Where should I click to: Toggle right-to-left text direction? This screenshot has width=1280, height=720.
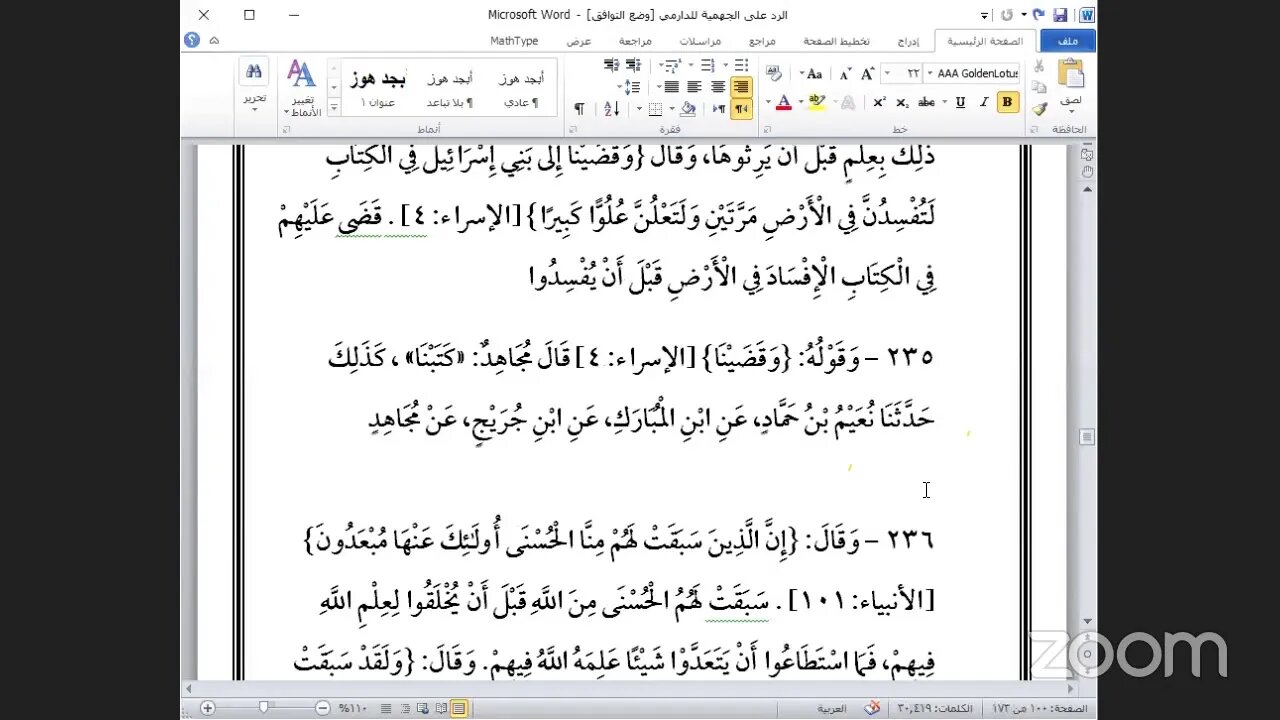(741, 109)
